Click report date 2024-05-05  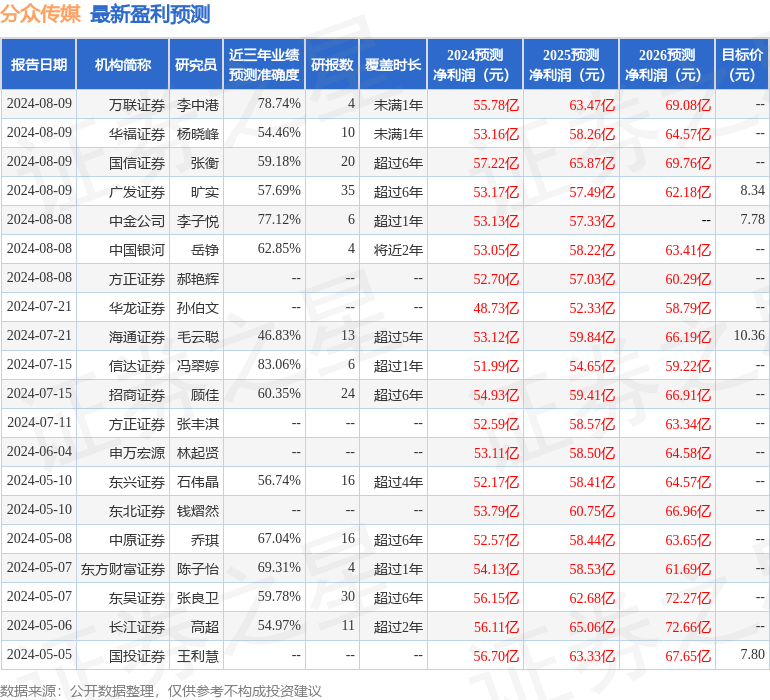tap(39, 654)
